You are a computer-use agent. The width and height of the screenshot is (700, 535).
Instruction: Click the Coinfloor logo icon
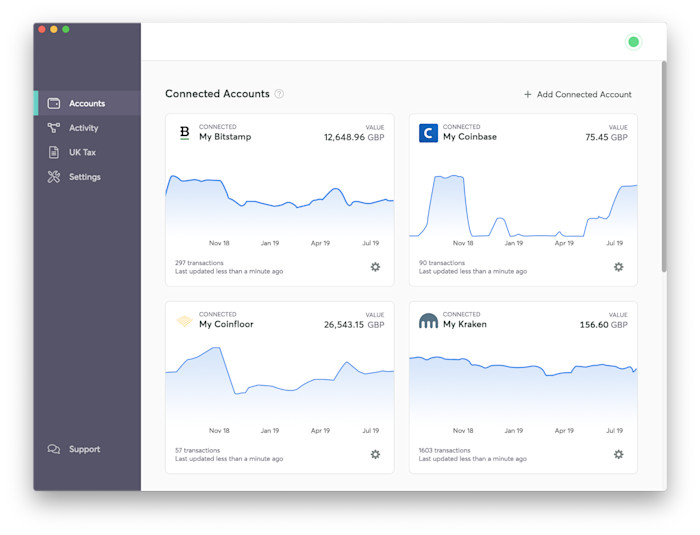184,321
